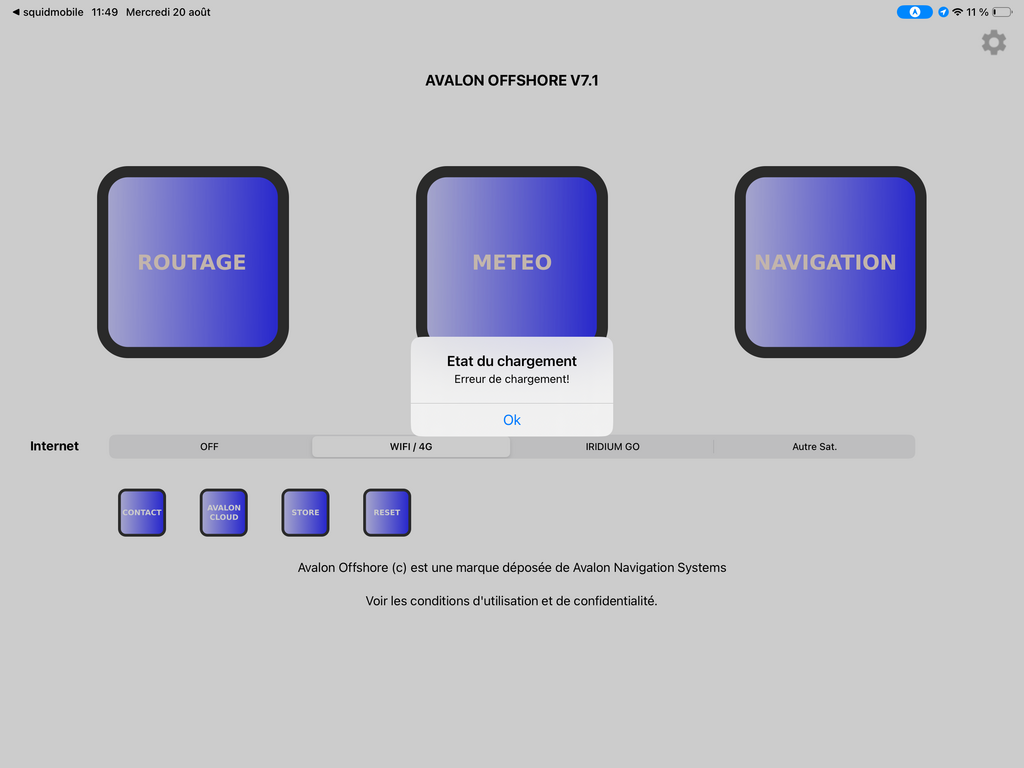Click the Internet label
Viewport: 1024px width, 768px height.
tap(54, 446)
